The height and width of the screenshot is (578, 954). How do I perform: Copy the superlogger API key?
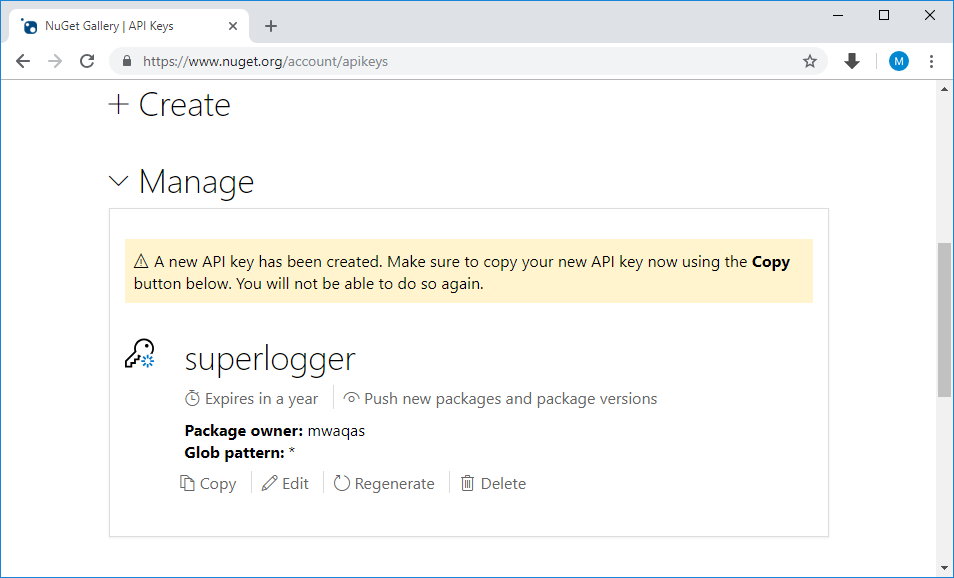(208, 484)
